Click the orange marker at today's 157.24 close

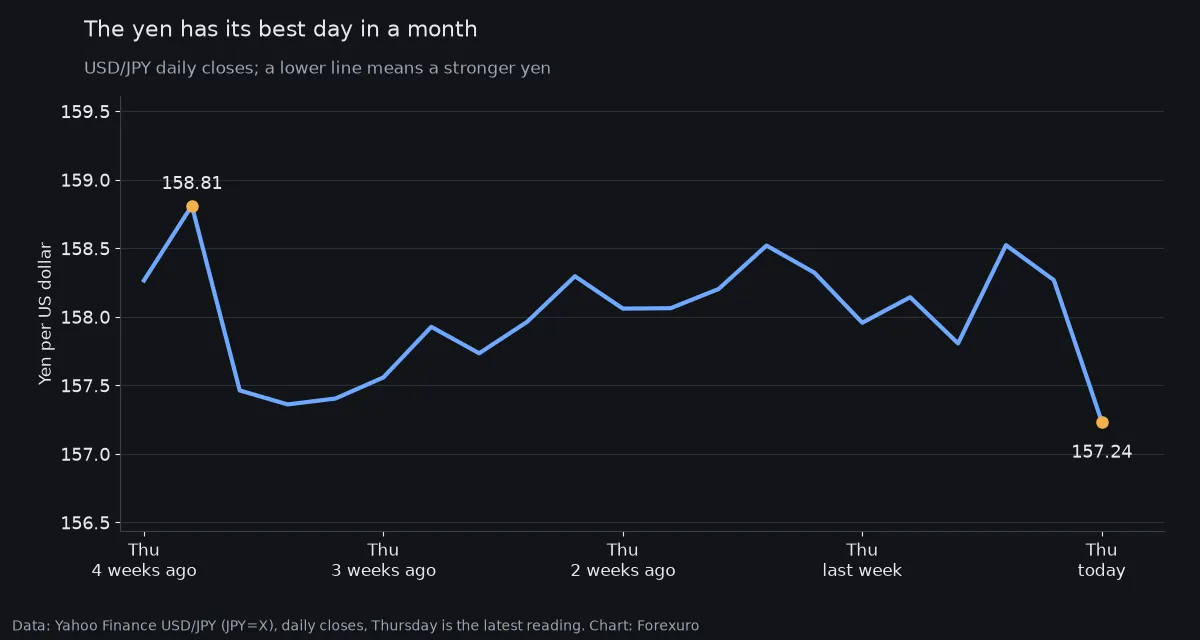[1102, 422]
